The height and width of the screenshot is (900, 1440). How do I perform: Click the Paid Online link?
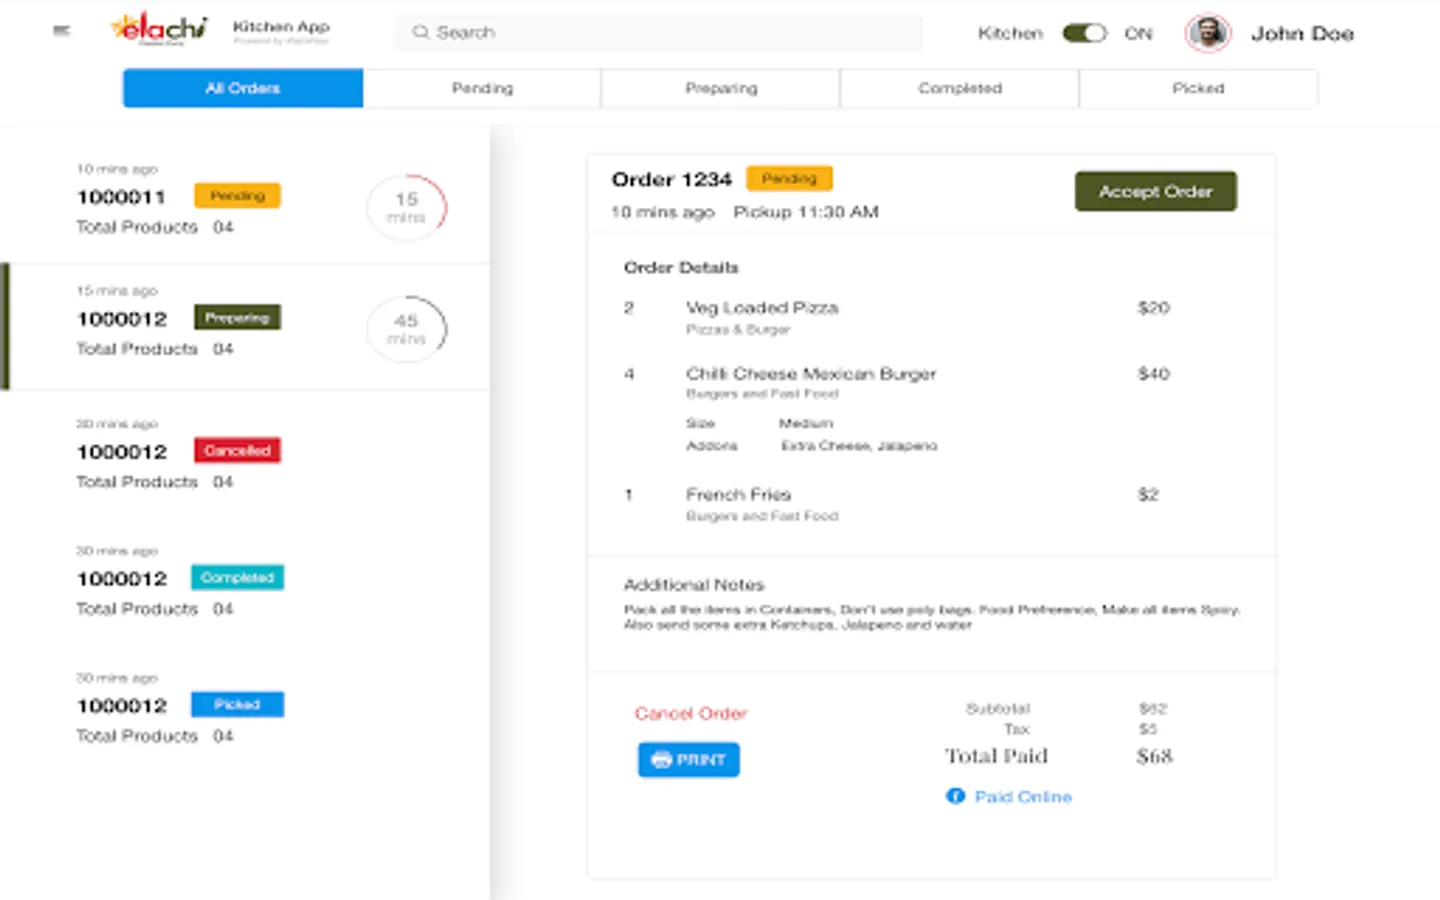tap(1023, 797)
